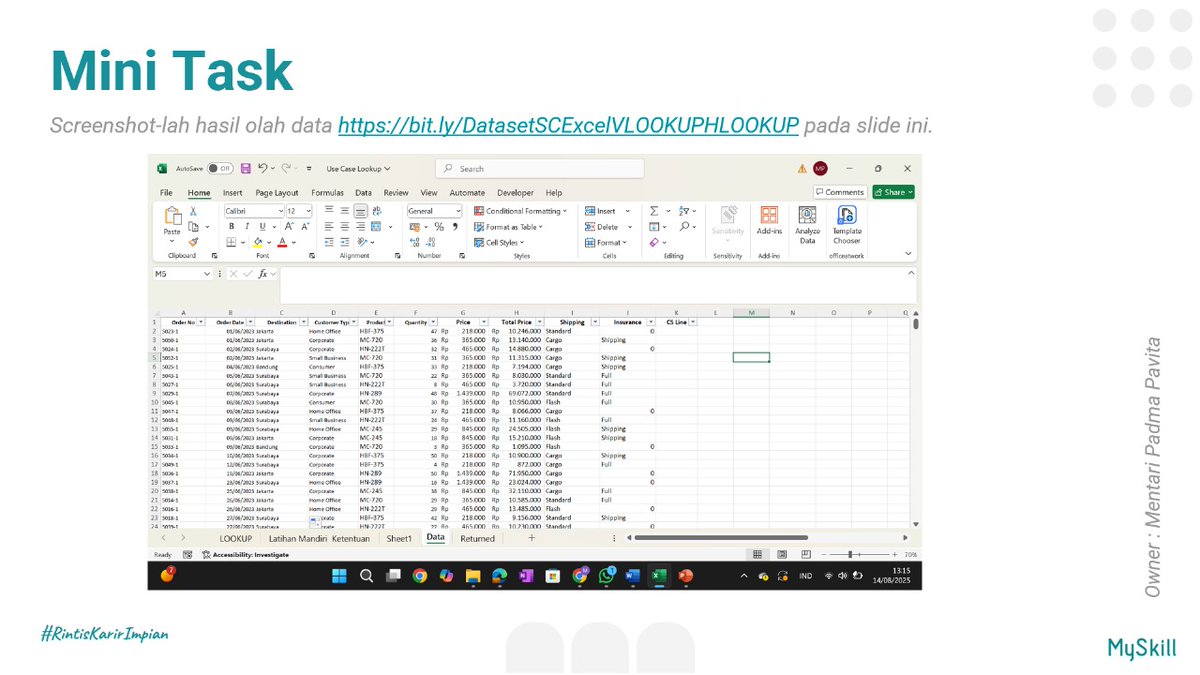Click the Insert Function fx icon
The image size is (1200, 675).
(x=263, y=273)
